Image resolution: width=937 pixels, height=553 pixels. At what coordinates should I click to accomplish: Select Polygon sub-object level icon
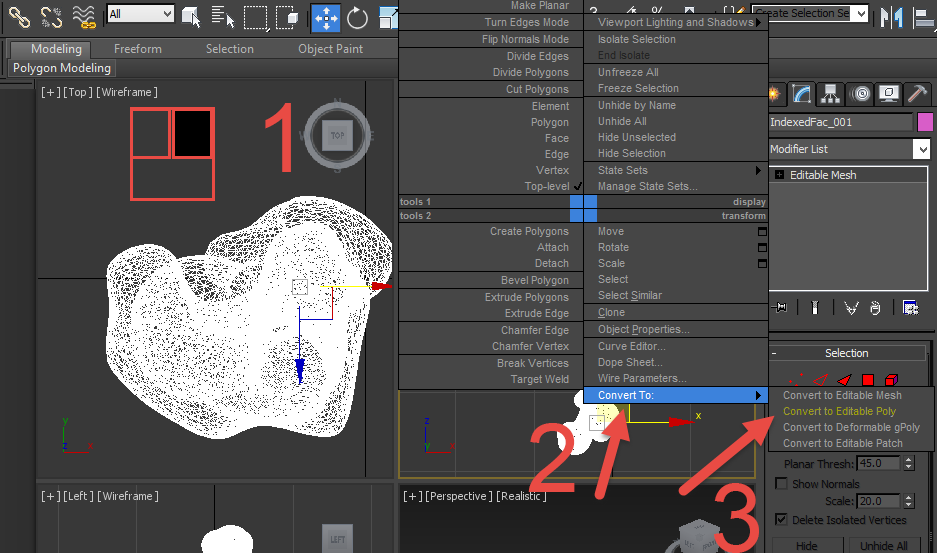[x=868, y=380]
